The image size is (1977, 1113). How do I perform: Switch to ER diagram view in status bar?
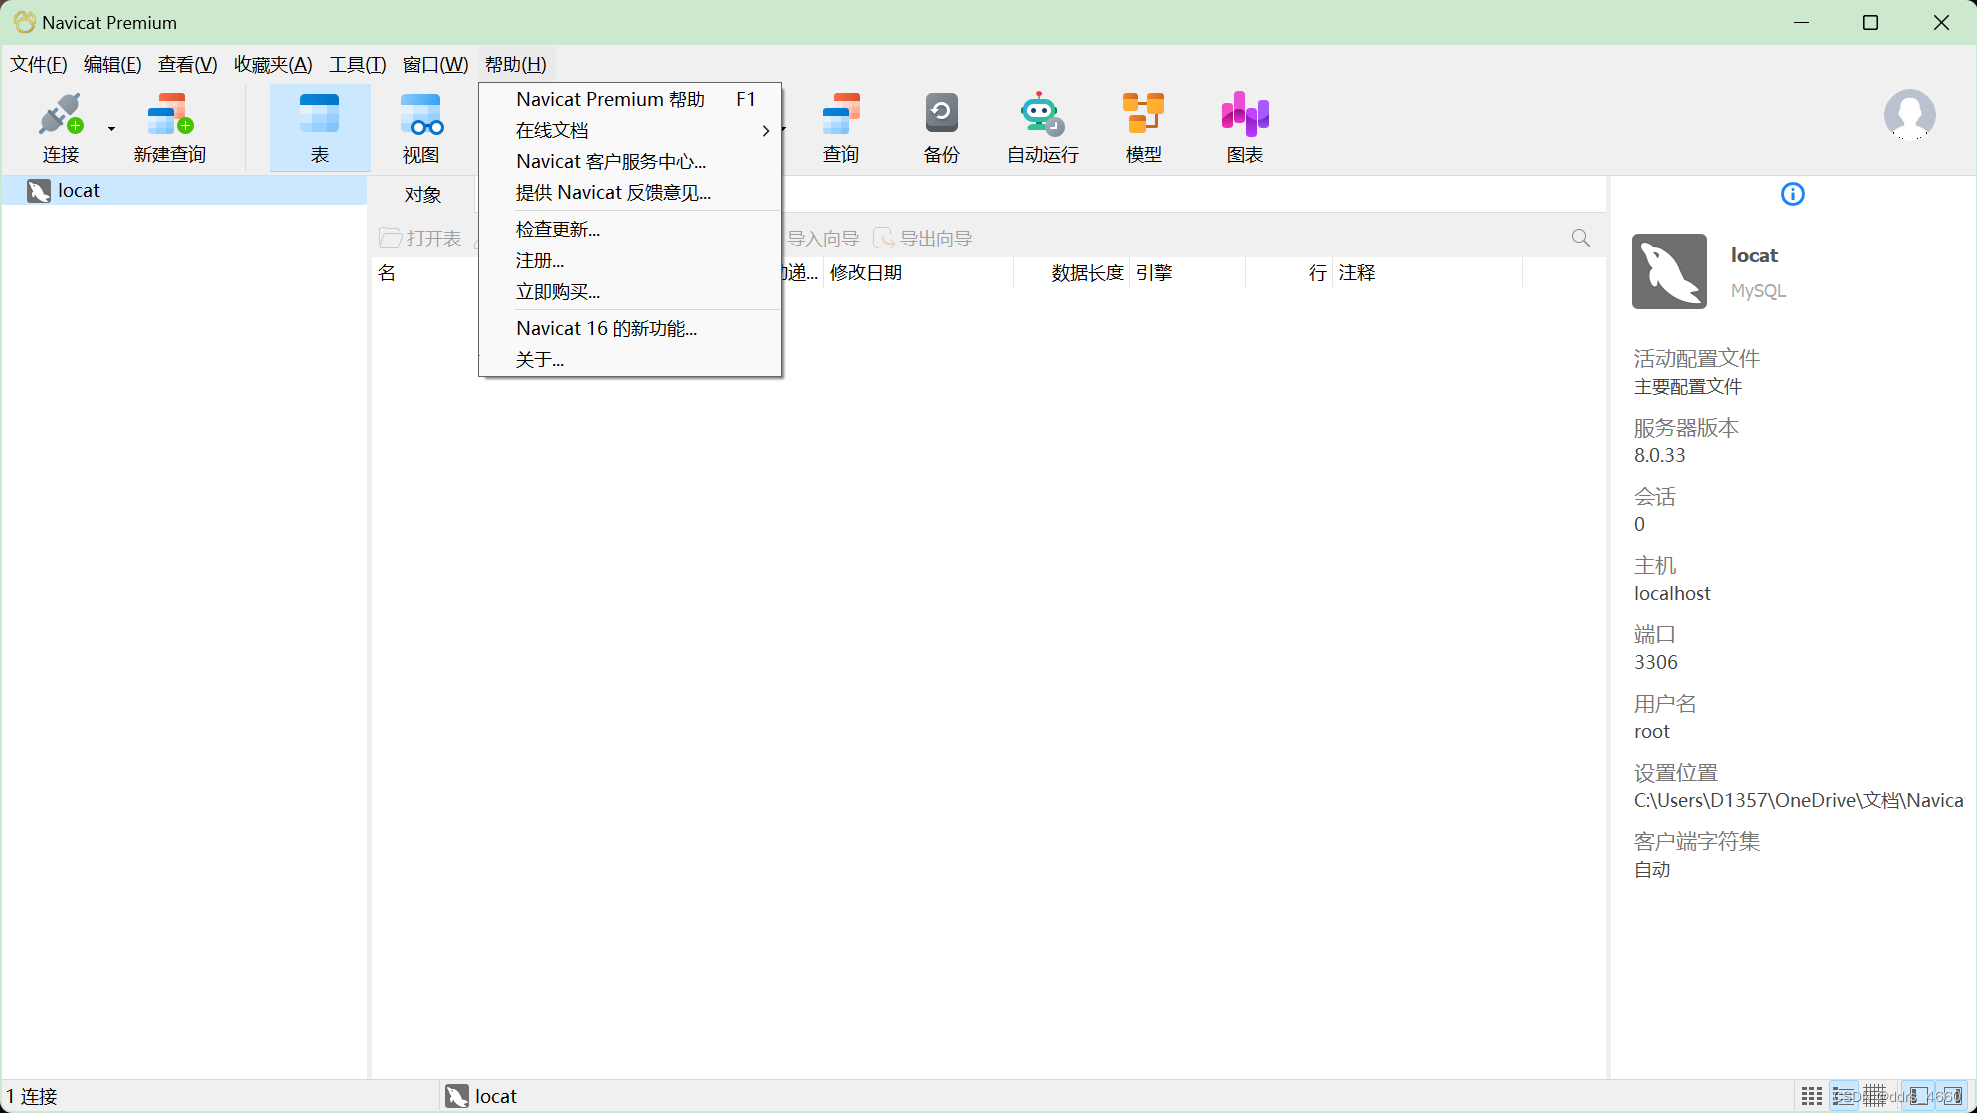[1875, 1096]
